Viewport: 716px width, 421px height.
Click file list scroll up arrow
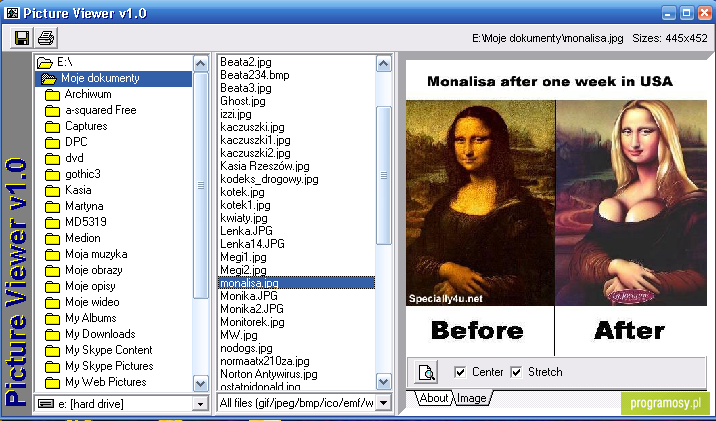pos(384,63)
